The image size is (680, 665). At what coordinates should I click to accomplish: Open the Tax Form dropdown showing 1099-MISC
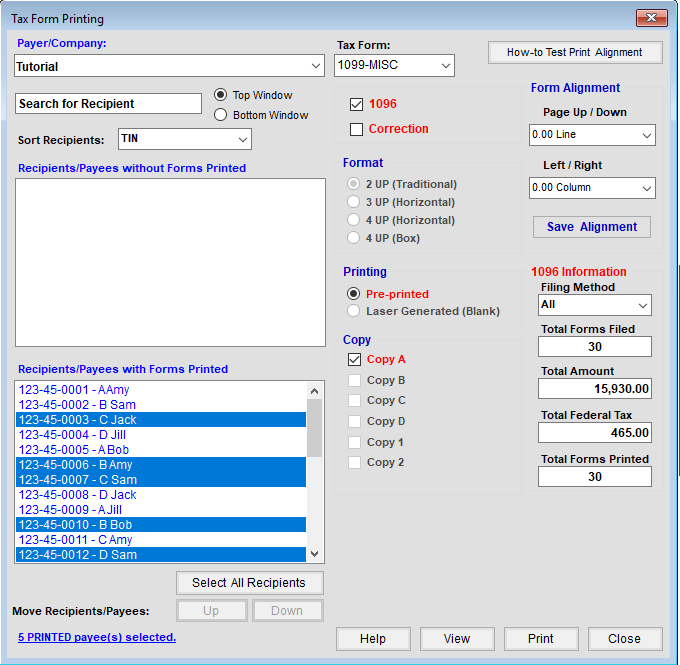[394, 66]
